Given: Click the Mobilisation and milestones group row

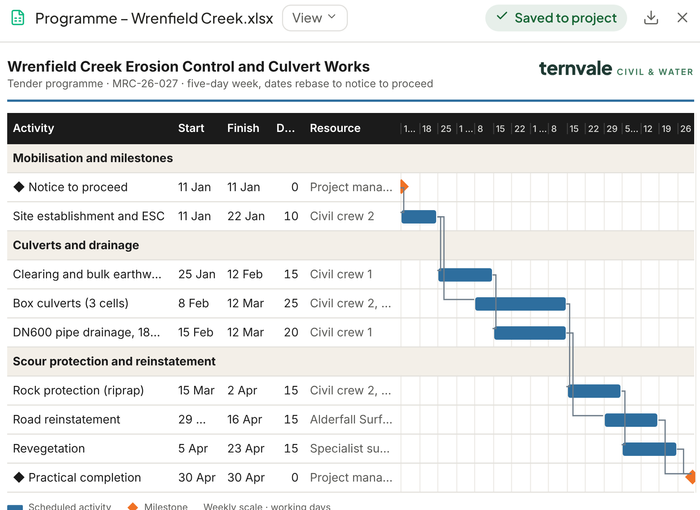Looking at the screenshot, I should coord(350,158).
